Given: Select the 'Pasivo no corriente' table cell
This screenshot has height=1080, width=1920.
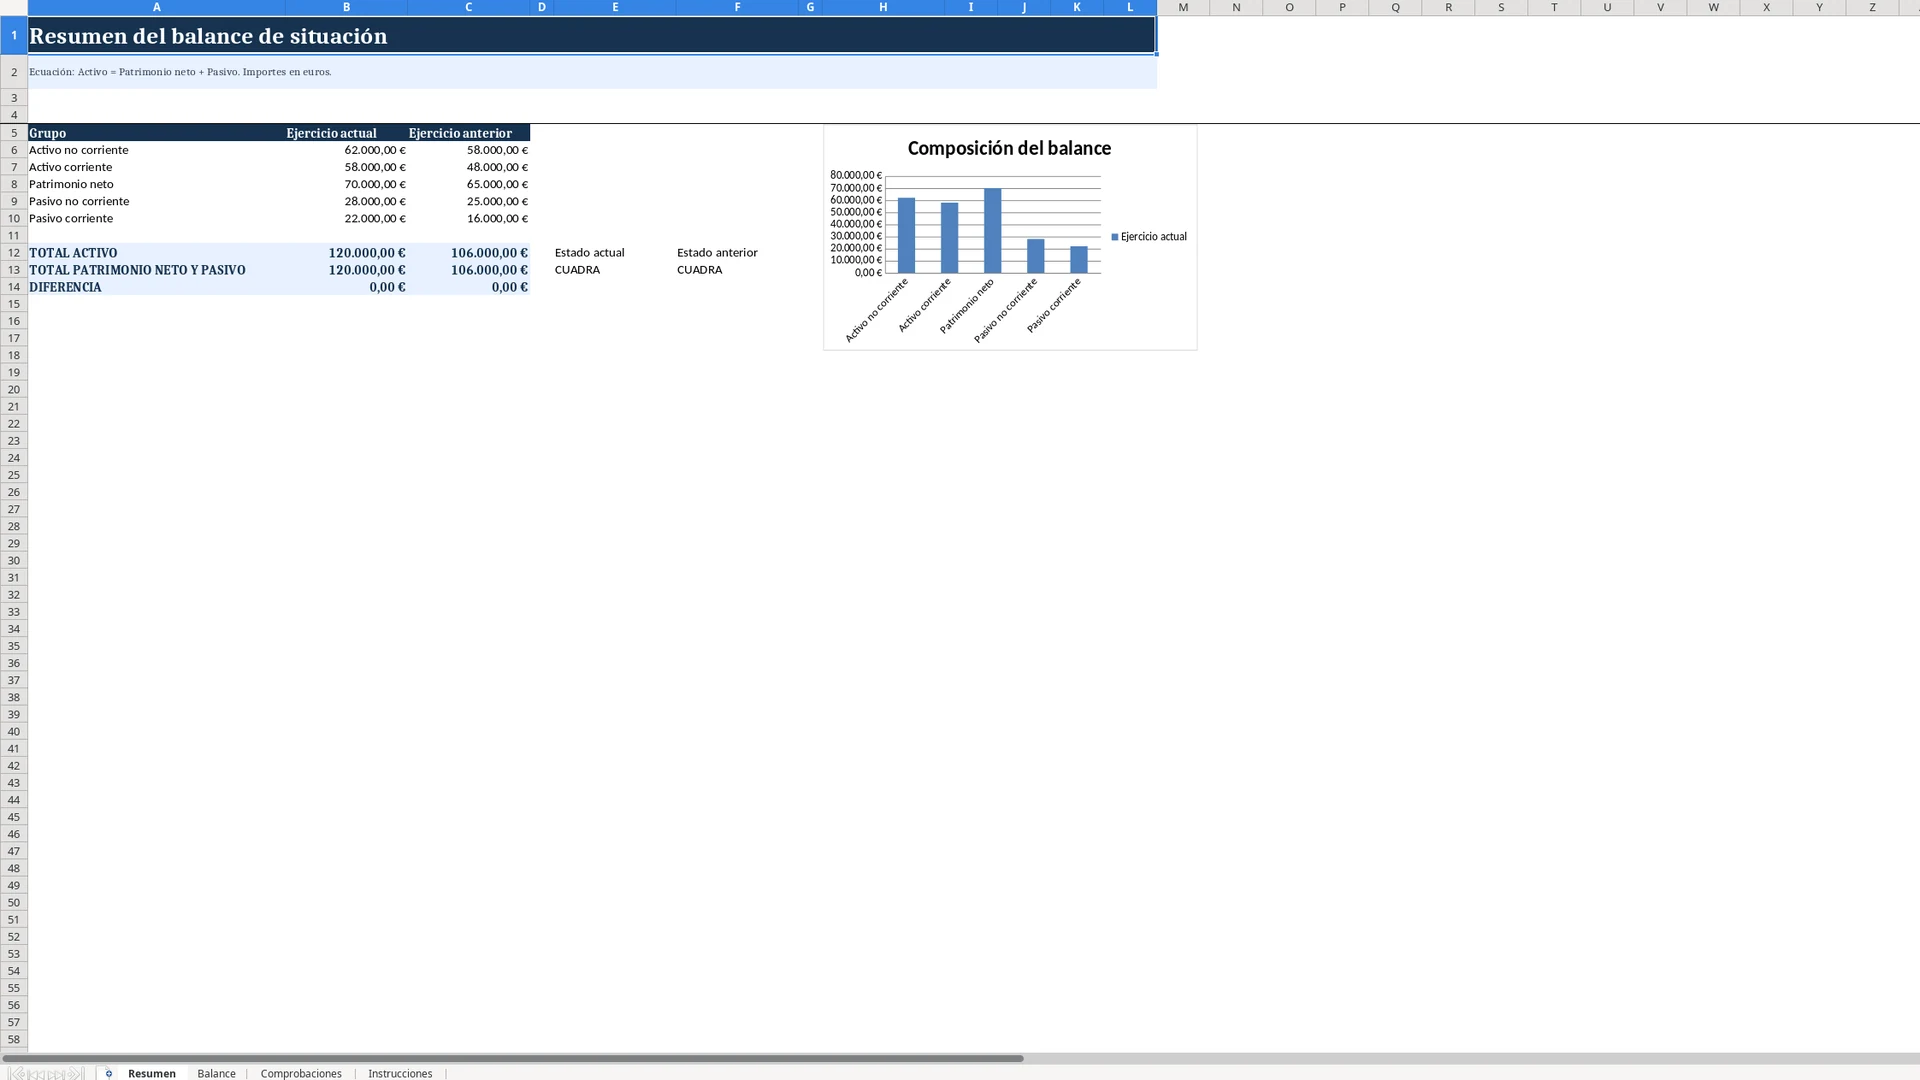Looking at the screenshot, I should [x=157, y=201].
